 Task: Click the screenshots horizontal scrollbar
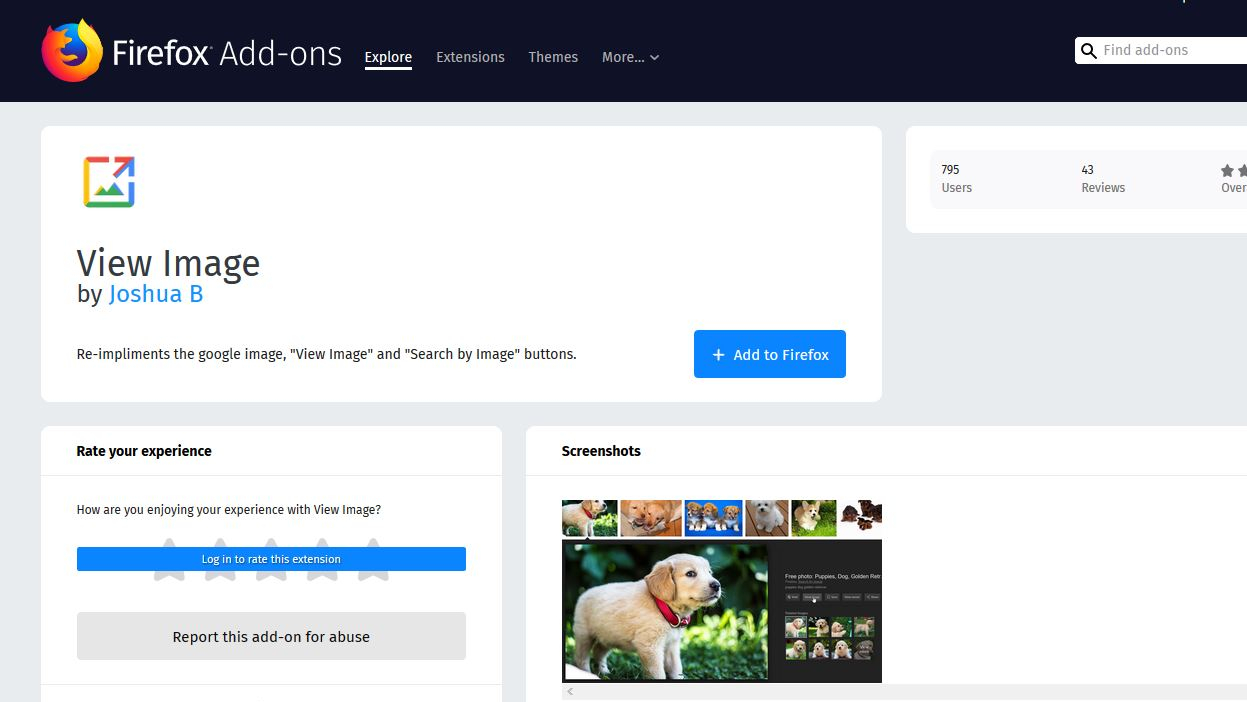pos(904,691)
